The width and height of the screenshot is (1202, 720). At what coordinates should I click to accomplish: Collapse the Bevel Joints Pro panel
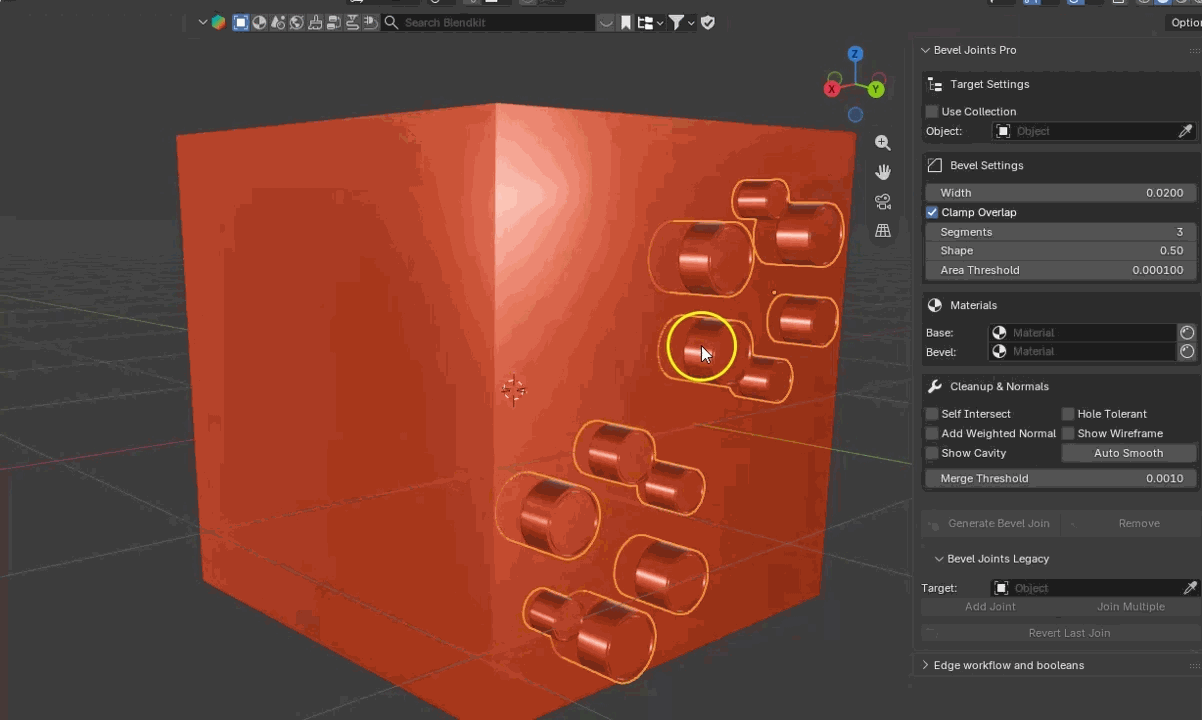click(x=925, y=50)
